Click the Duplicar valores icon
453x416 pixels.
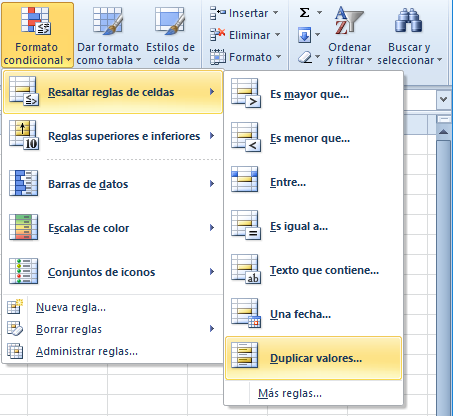pos(245,355)
